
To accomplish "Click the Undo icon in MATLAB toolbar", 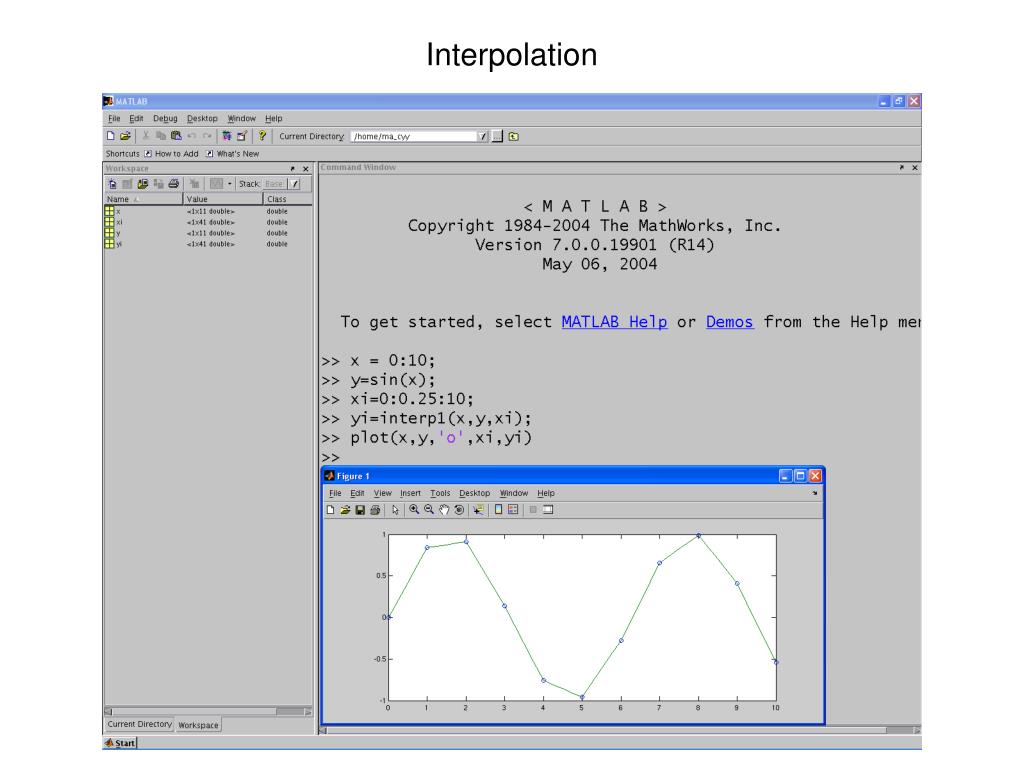I will 192,136.
